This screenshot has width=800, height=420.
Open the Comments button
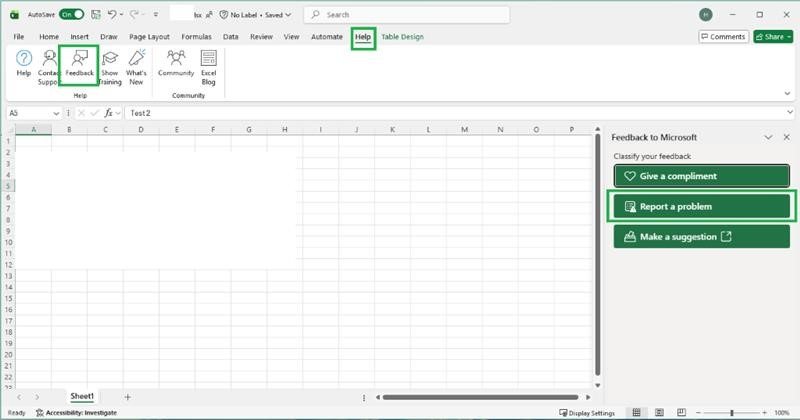click(723, 37)
